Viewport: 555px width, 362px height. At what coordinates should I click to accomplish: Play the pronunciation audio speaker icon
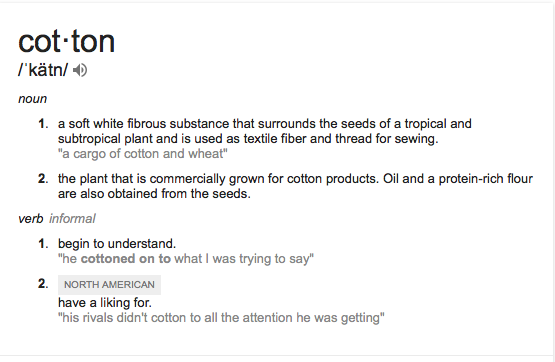click(x=80, y=70)
